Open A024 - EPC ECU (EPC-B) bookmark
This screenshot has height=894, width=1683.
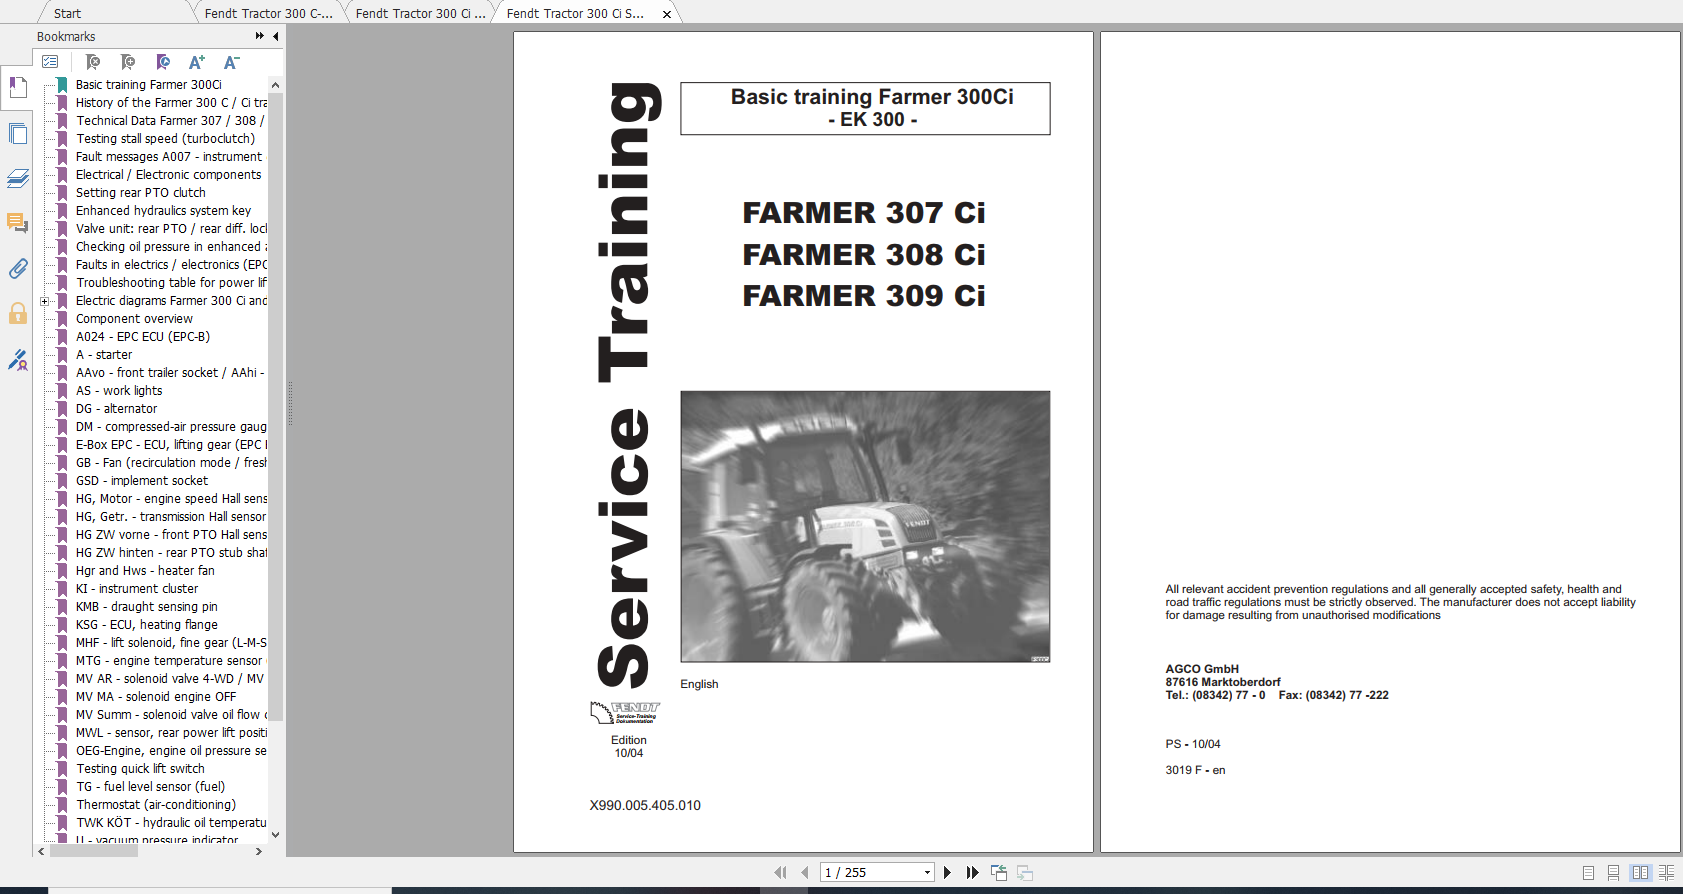[142, 337]
